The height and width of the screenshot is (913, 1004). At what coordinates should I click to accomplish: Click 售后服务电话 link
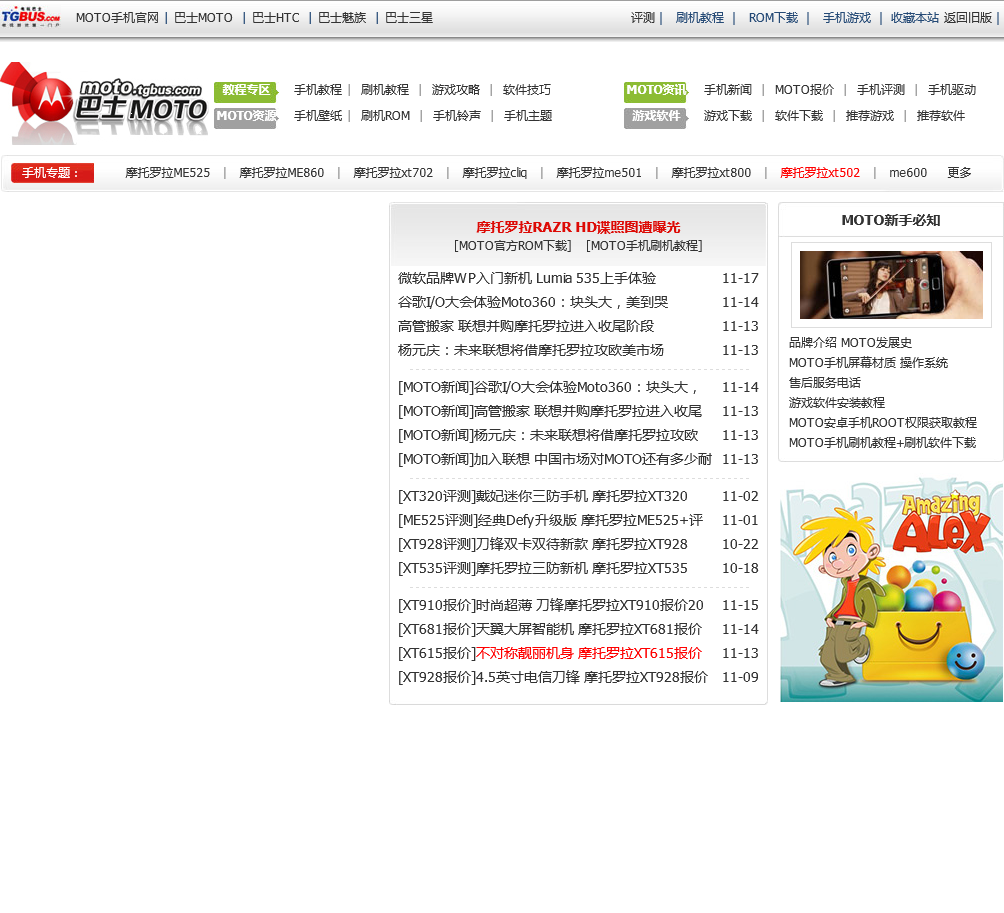[825, 383]
